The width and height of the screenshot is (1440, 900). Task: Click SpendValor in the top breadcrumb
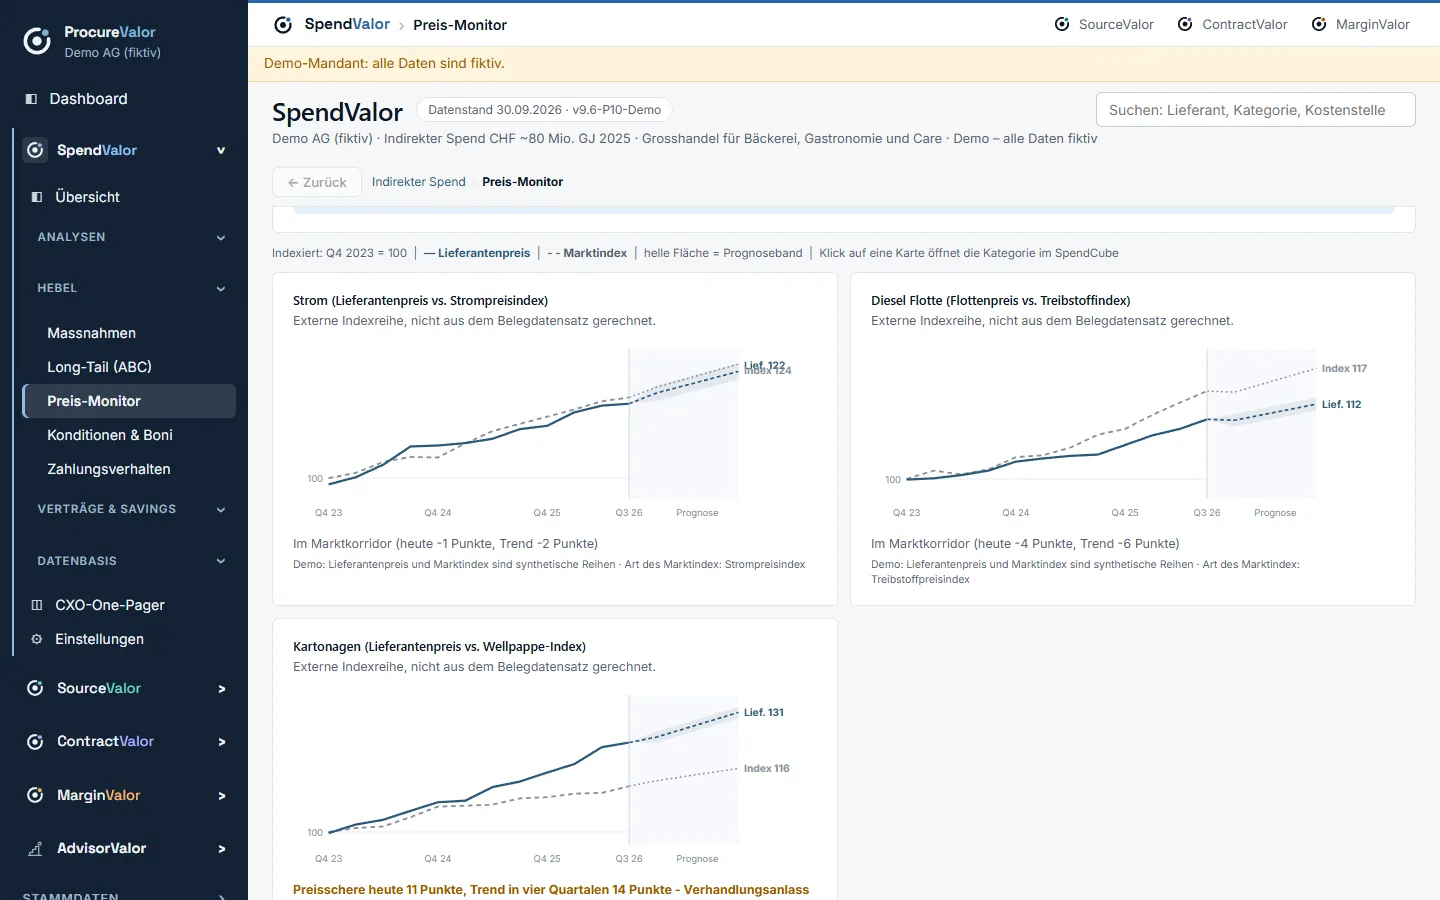(347, 24)
